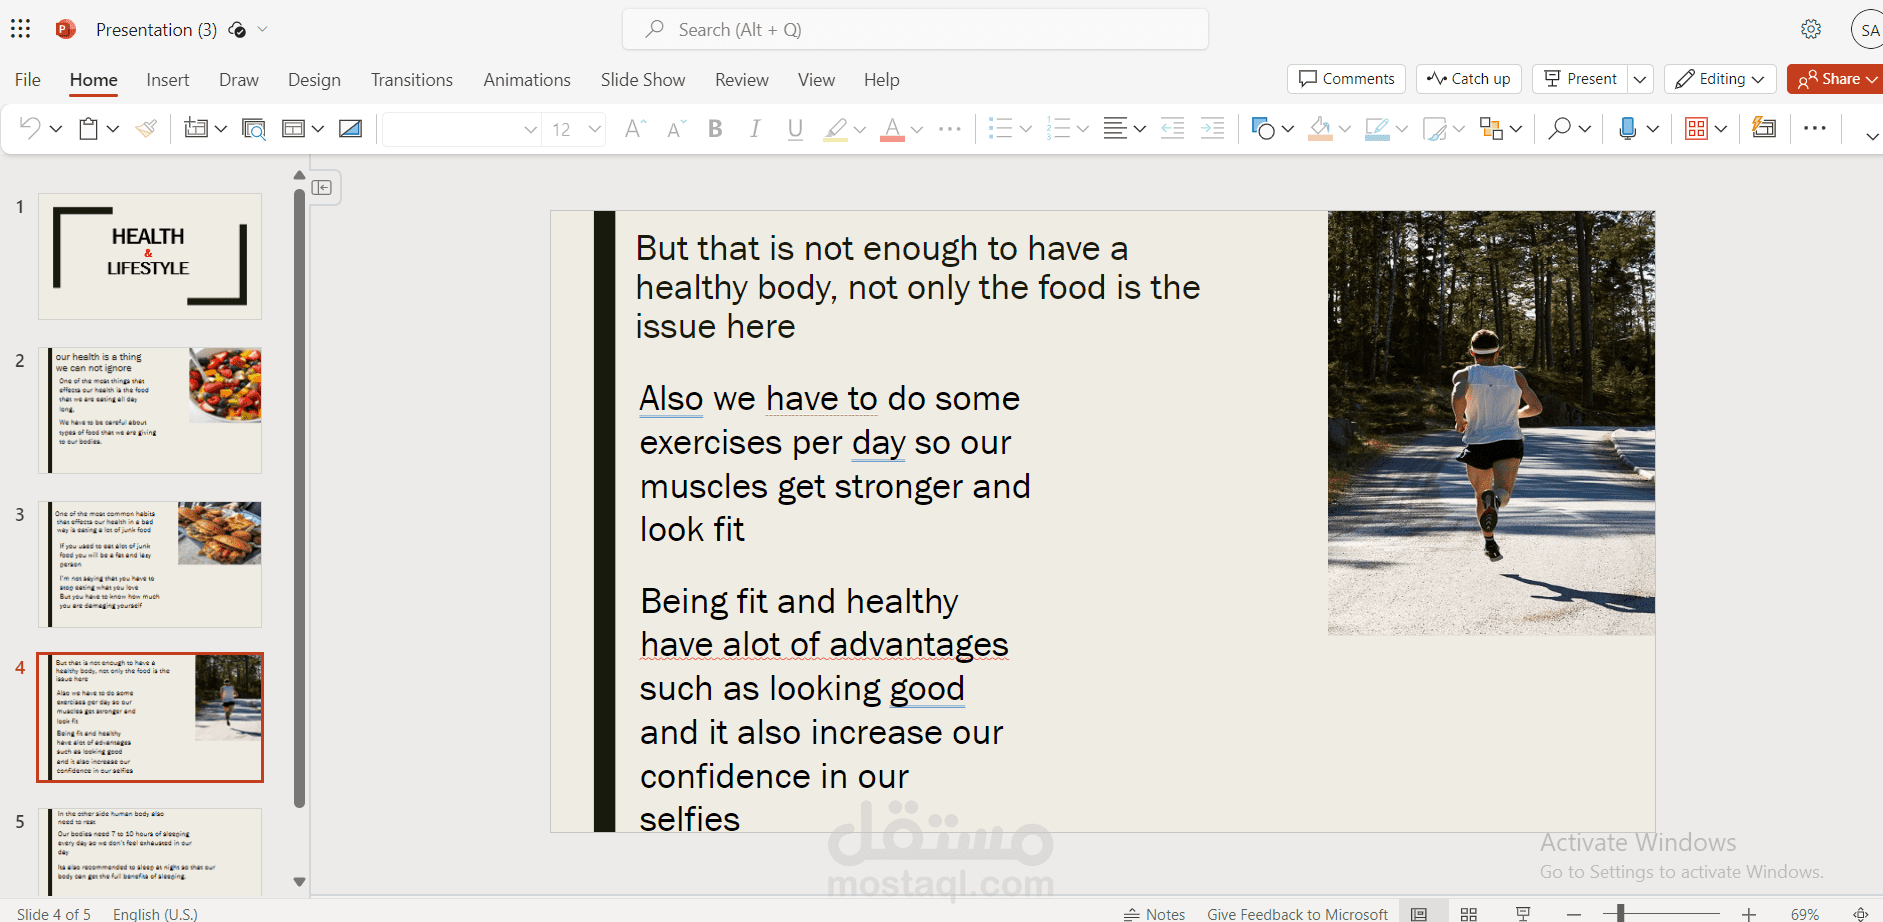The image size is (1883, 922).
Task: Expand the Present options arrow
Action: click(x=1640, y=79)
